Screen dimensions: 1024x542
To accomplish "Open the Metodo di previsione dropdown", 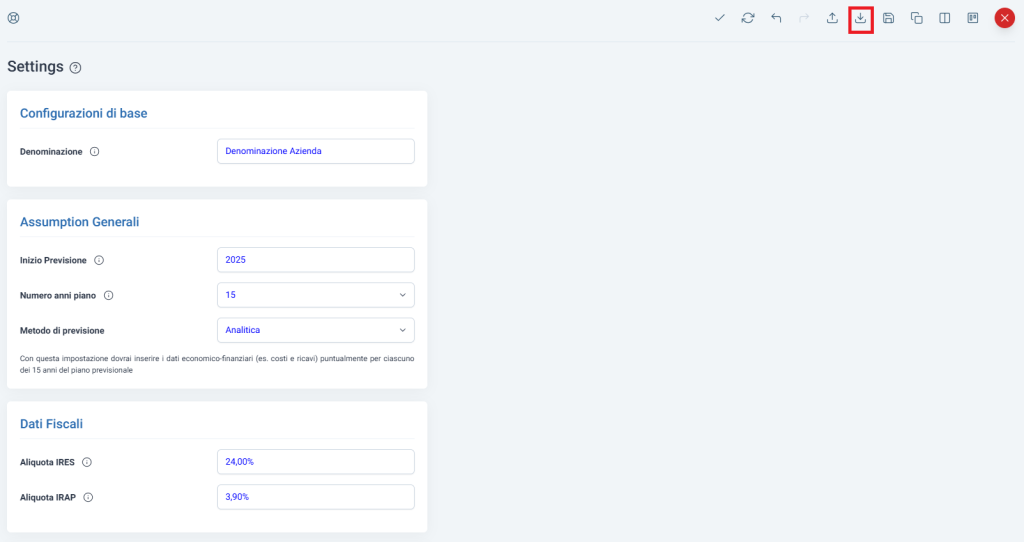I will pos(315,330).
